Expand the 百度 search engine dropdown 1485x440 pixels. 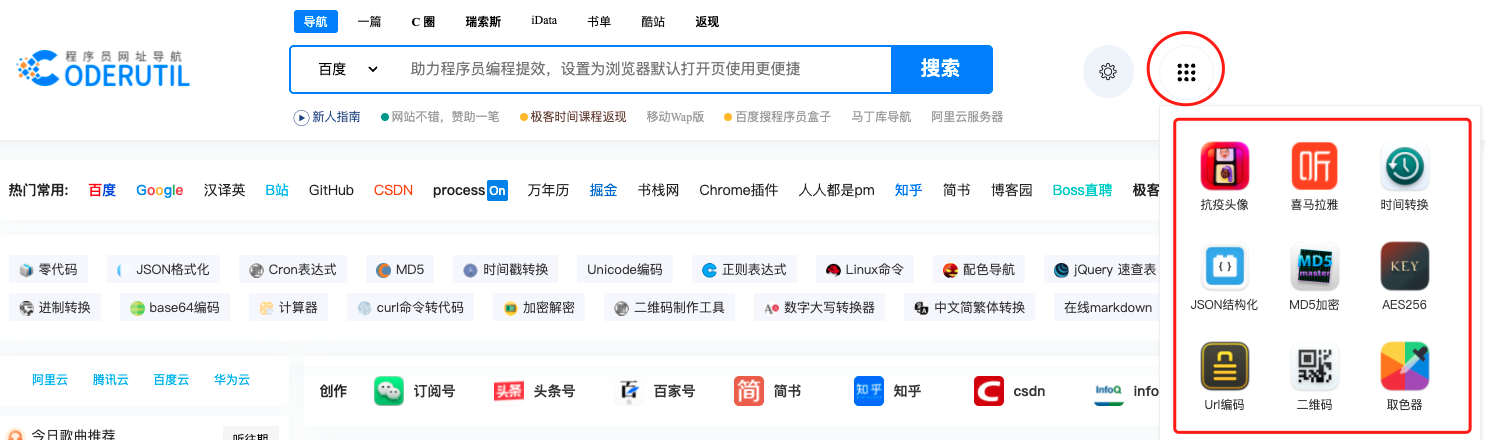[347, 69]
